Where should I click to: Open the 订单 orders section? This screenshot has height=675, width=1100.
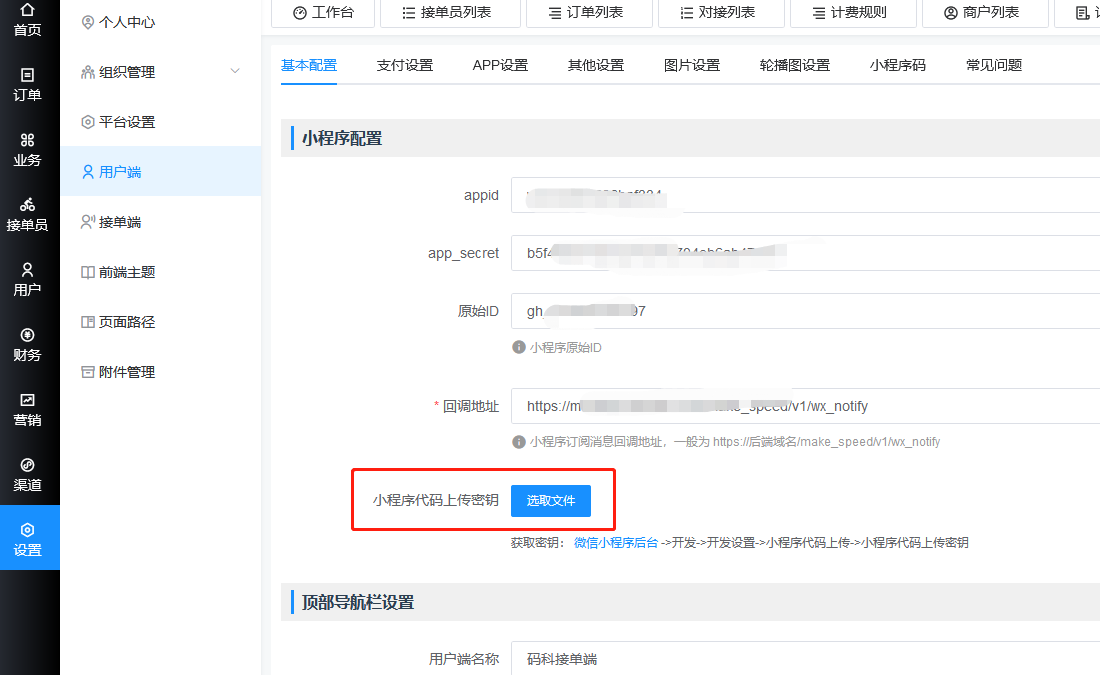tap(27, 85)
